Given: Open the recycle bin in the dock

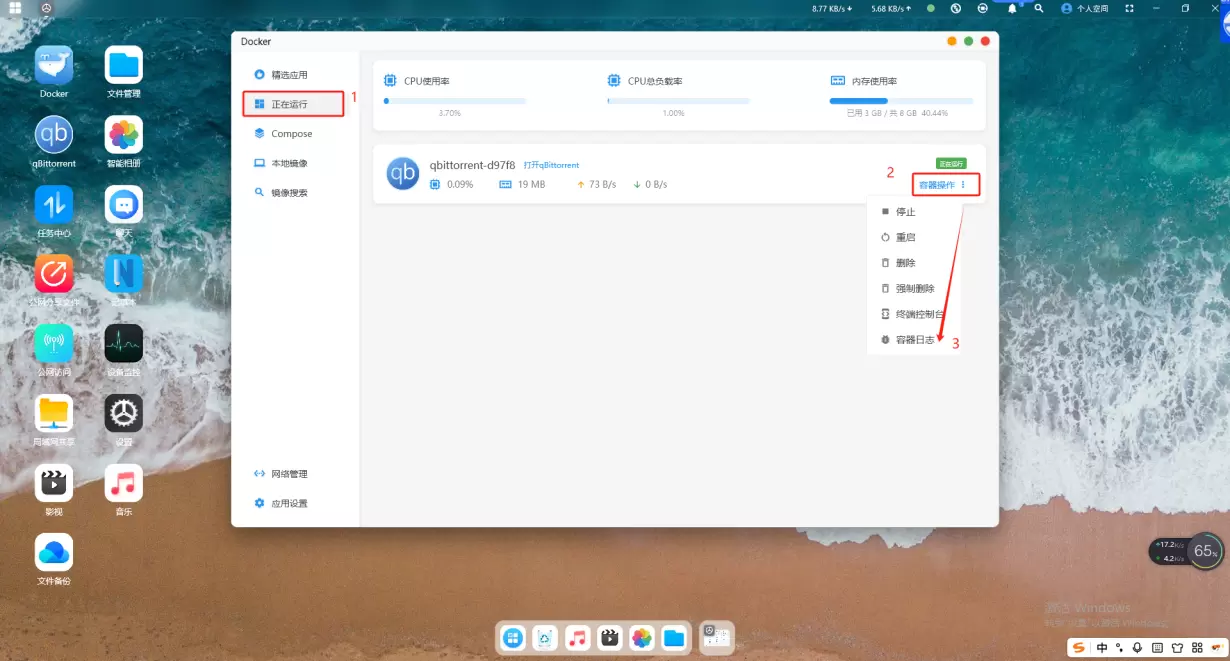Looking at the screenshot, I should tap(545, 638).
